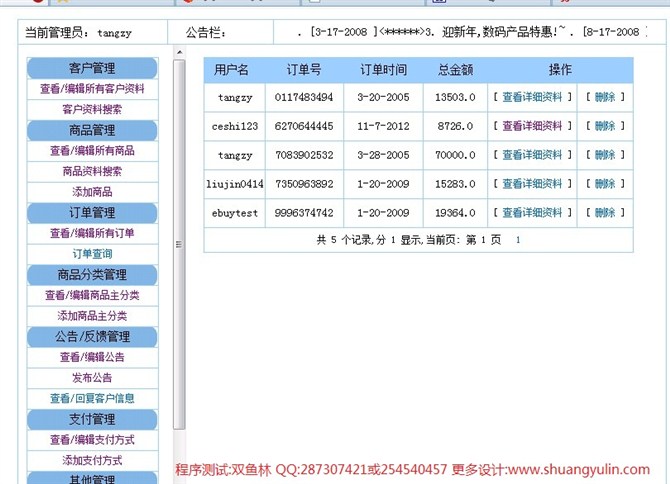Click the sidebar frame vertical scrollbar thumb
The image size is (670, 484).
tap(179, 244)
